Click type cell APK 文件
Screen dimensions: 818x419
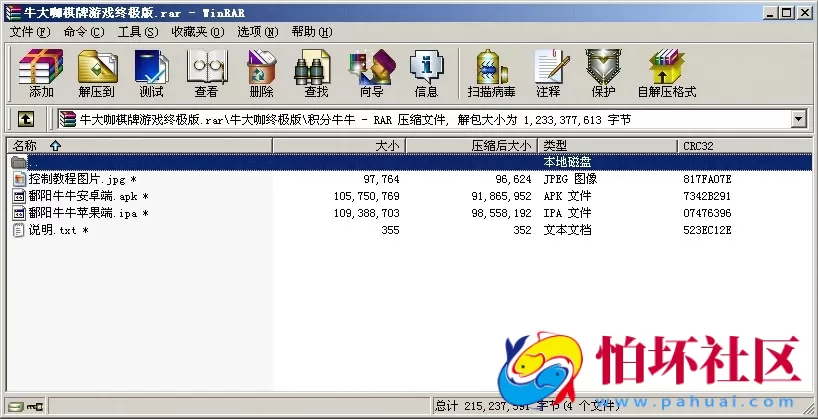[x=567, y=196]
